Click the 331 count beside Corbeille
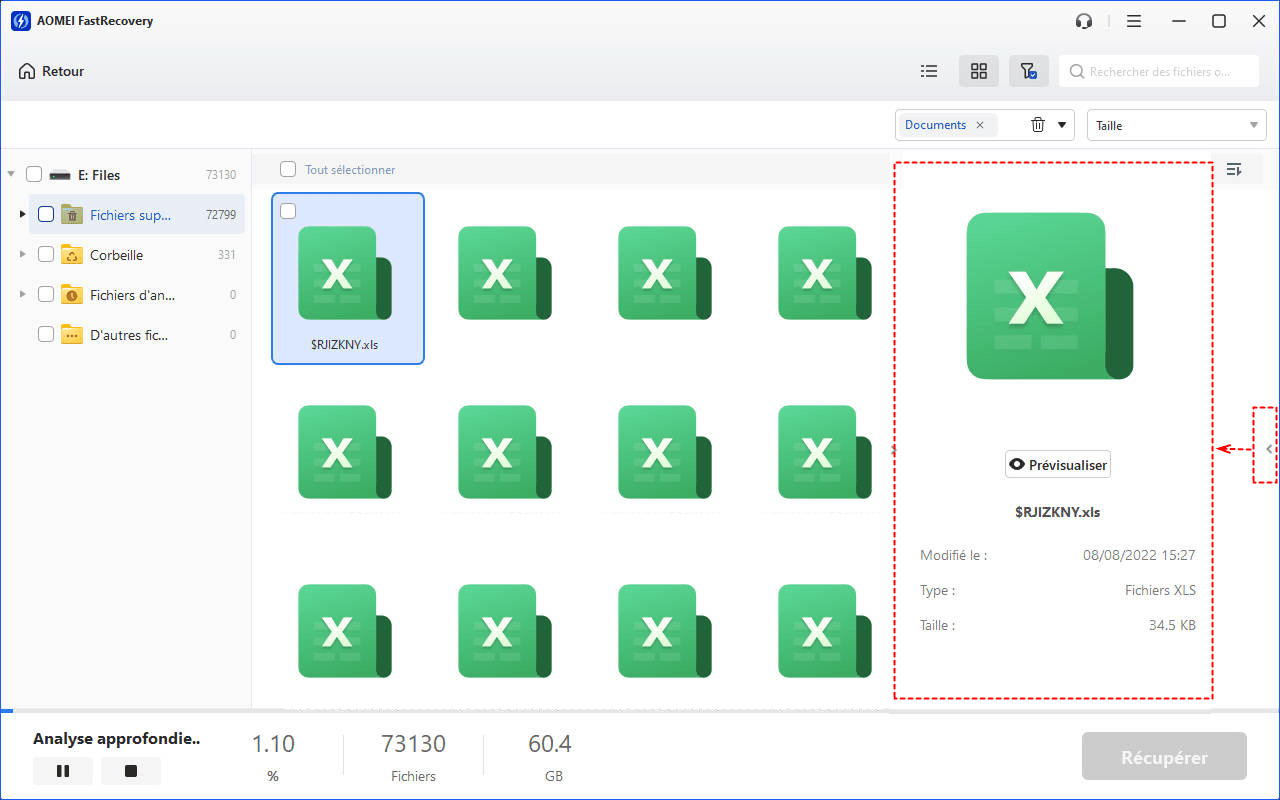 pos(226,254)
